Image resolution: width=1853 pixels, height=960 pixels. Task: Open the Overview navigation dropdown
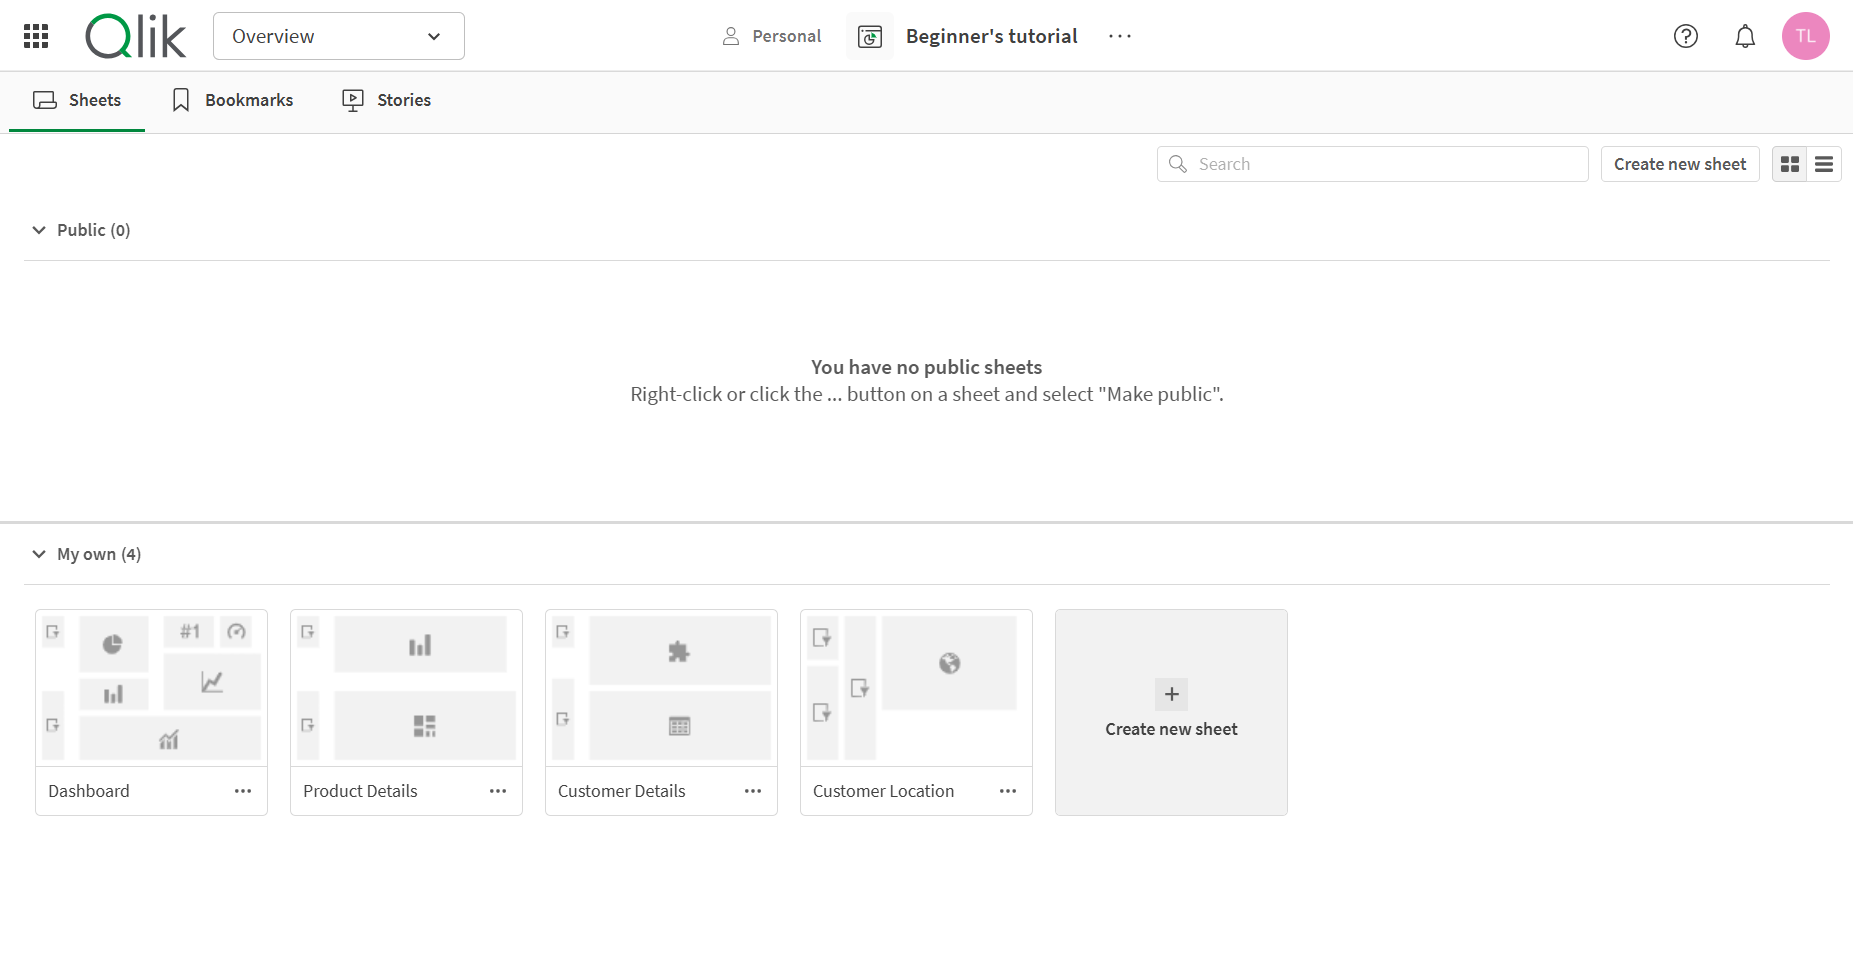339,36
